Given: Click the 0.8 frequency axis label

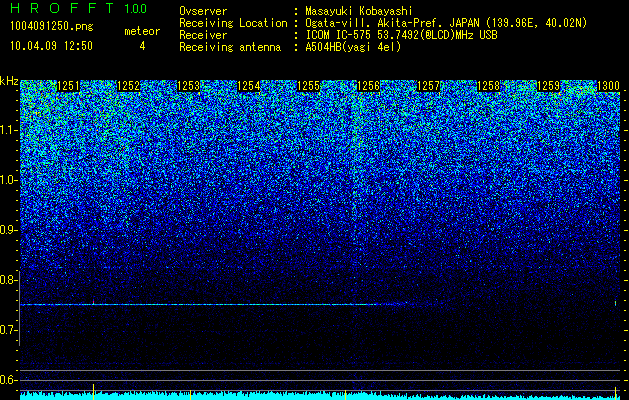Looking at the screenshot, I should point(8,280).
